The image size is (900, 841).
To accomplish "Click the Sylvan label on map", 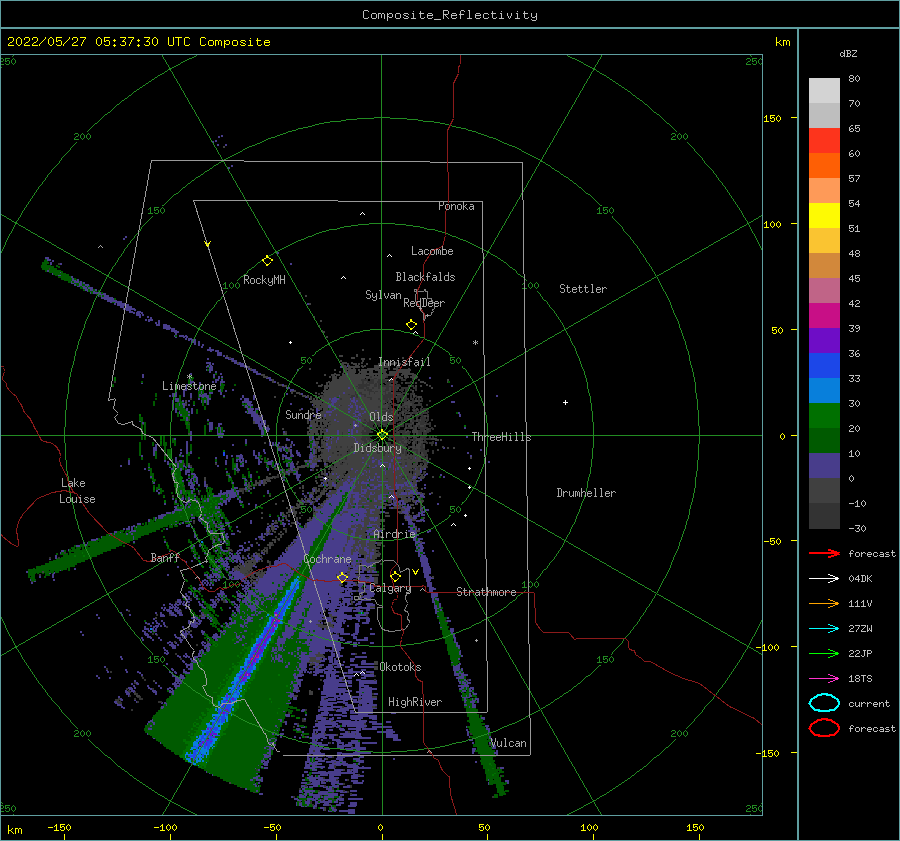I will point(383,295).
